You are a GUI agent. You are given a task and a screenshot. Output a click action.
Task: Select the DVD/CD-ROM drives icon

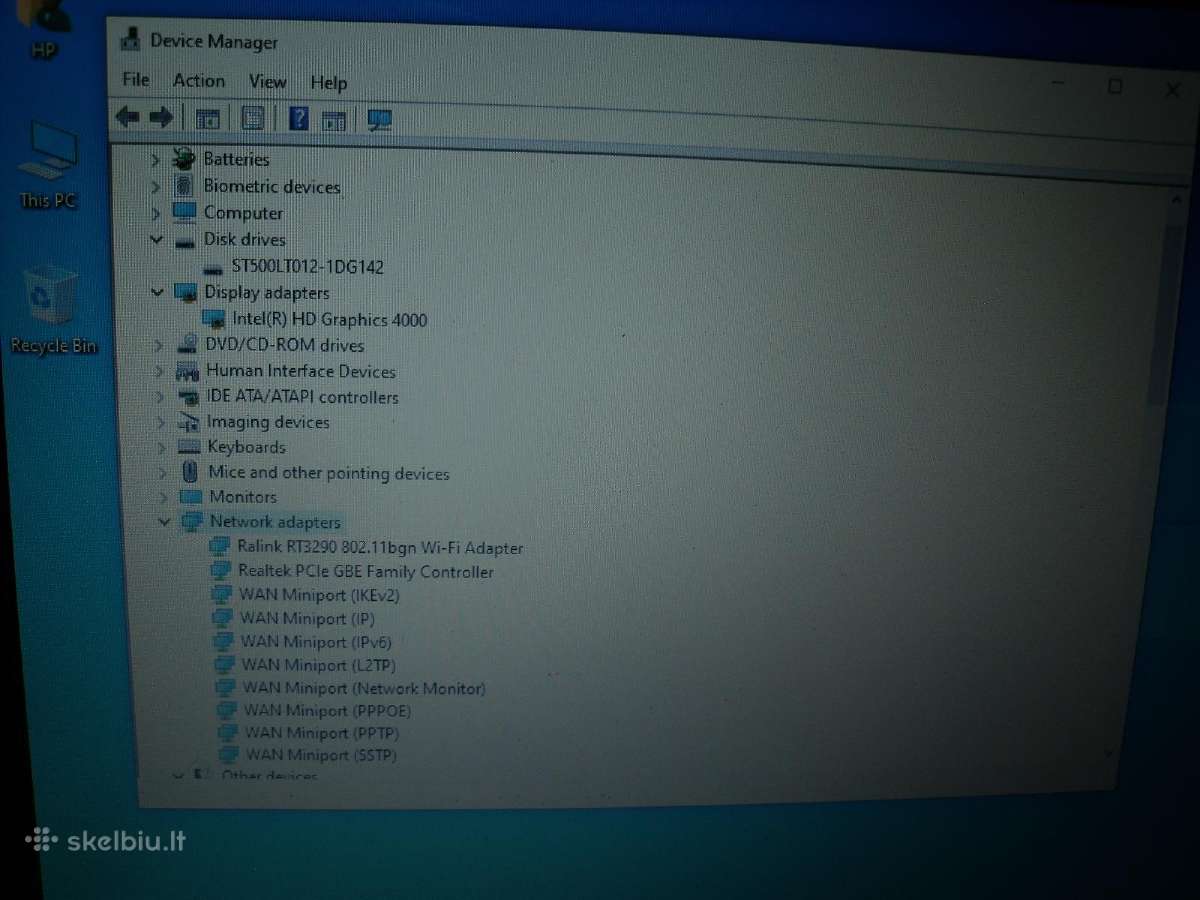187,345
